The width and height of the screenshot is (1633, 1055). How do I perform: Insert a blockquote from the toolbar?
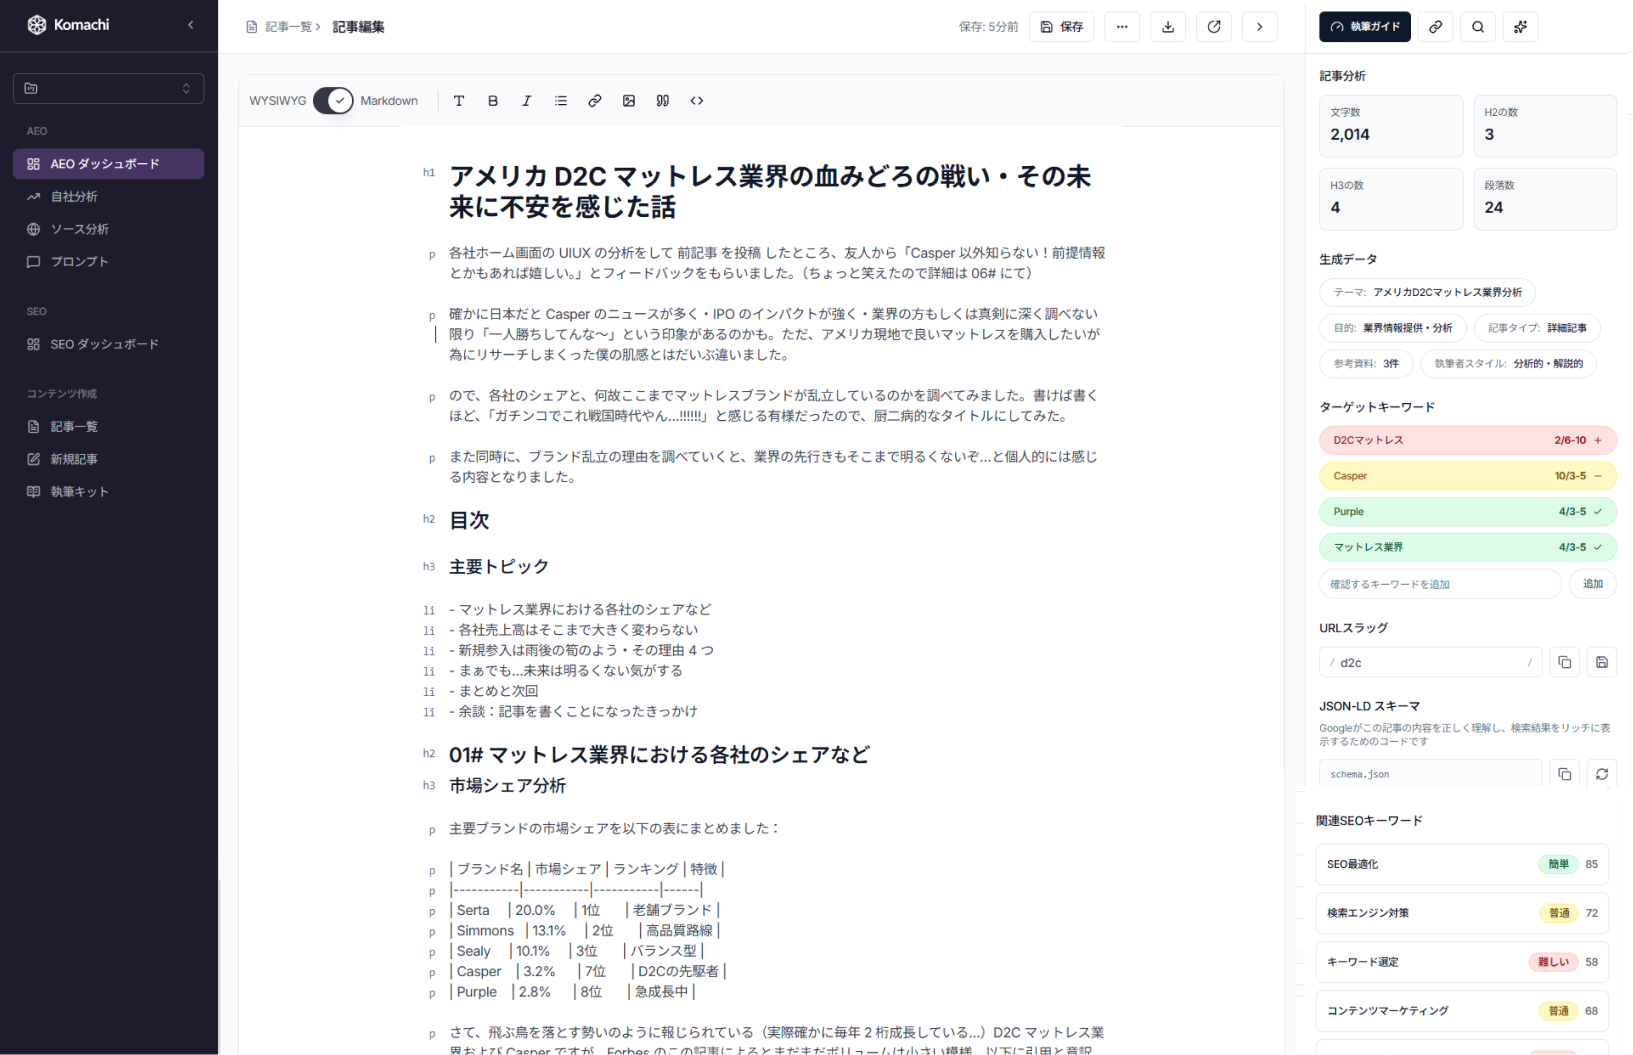coord(663,101)
